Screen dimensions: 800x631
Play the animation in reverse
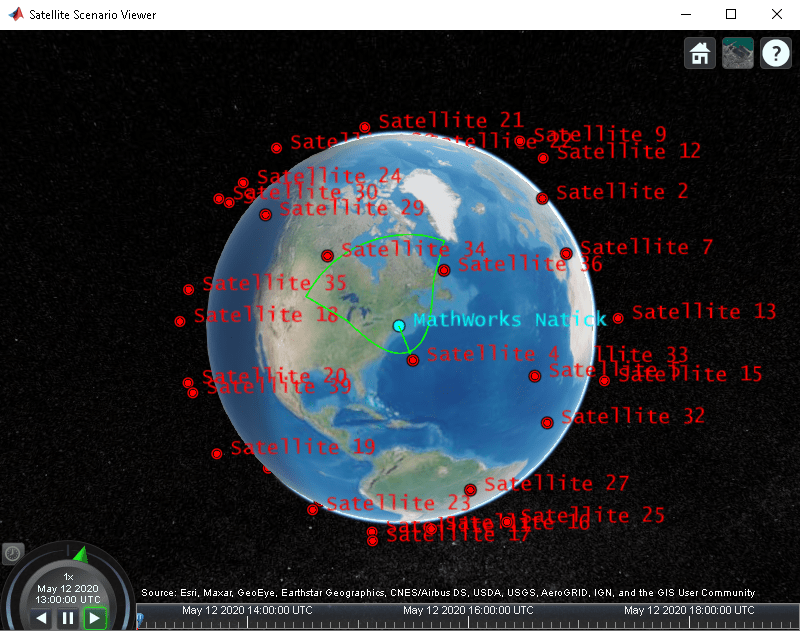tap(41, 618)
